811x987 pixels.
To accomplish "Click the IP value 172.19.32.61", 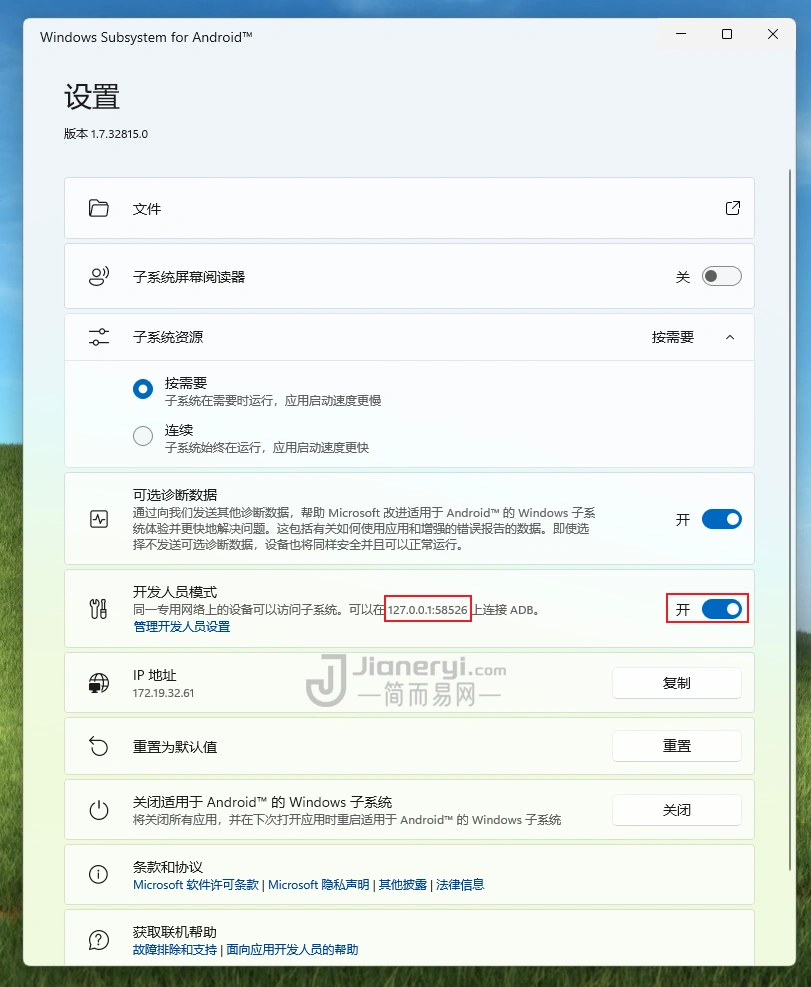I will point(164,693).
